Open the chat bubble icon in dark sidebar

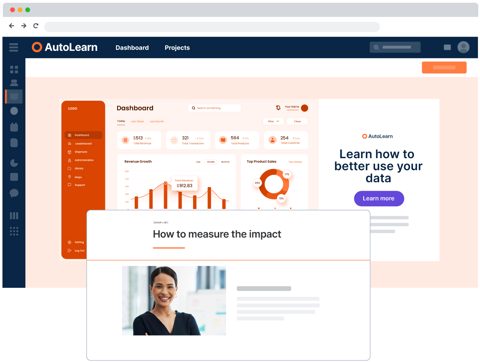14,193
